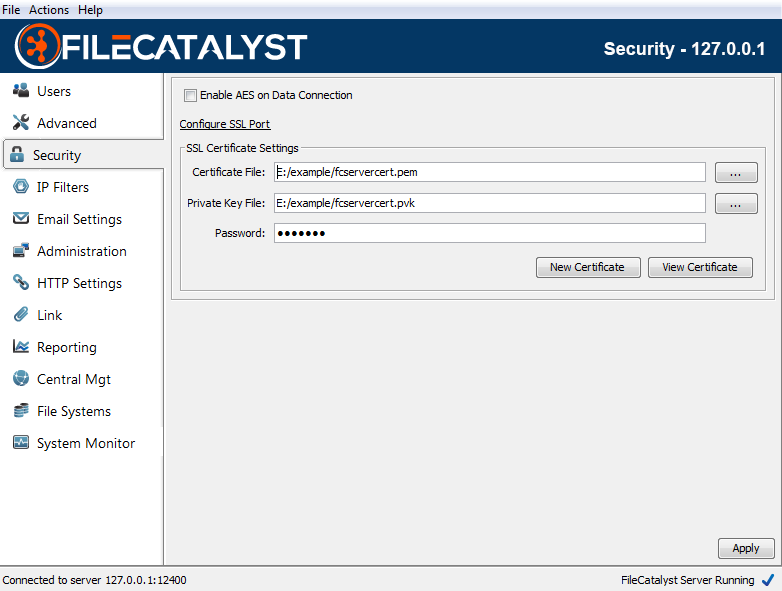
Task: Enable AES on Data Connection checkbox
Action: click(x=190, y=95)
